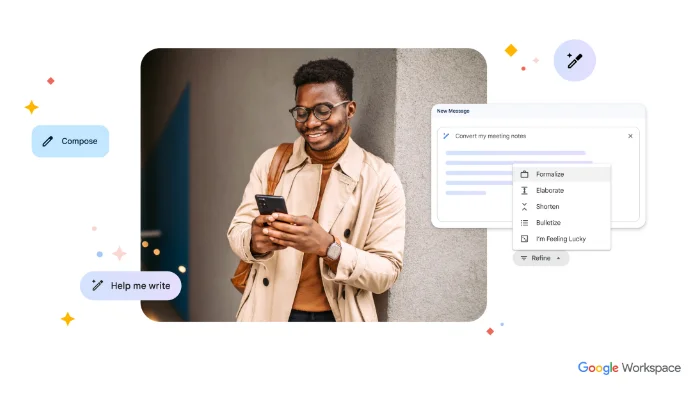Click the wand icon in prompt field

[446, 136]
